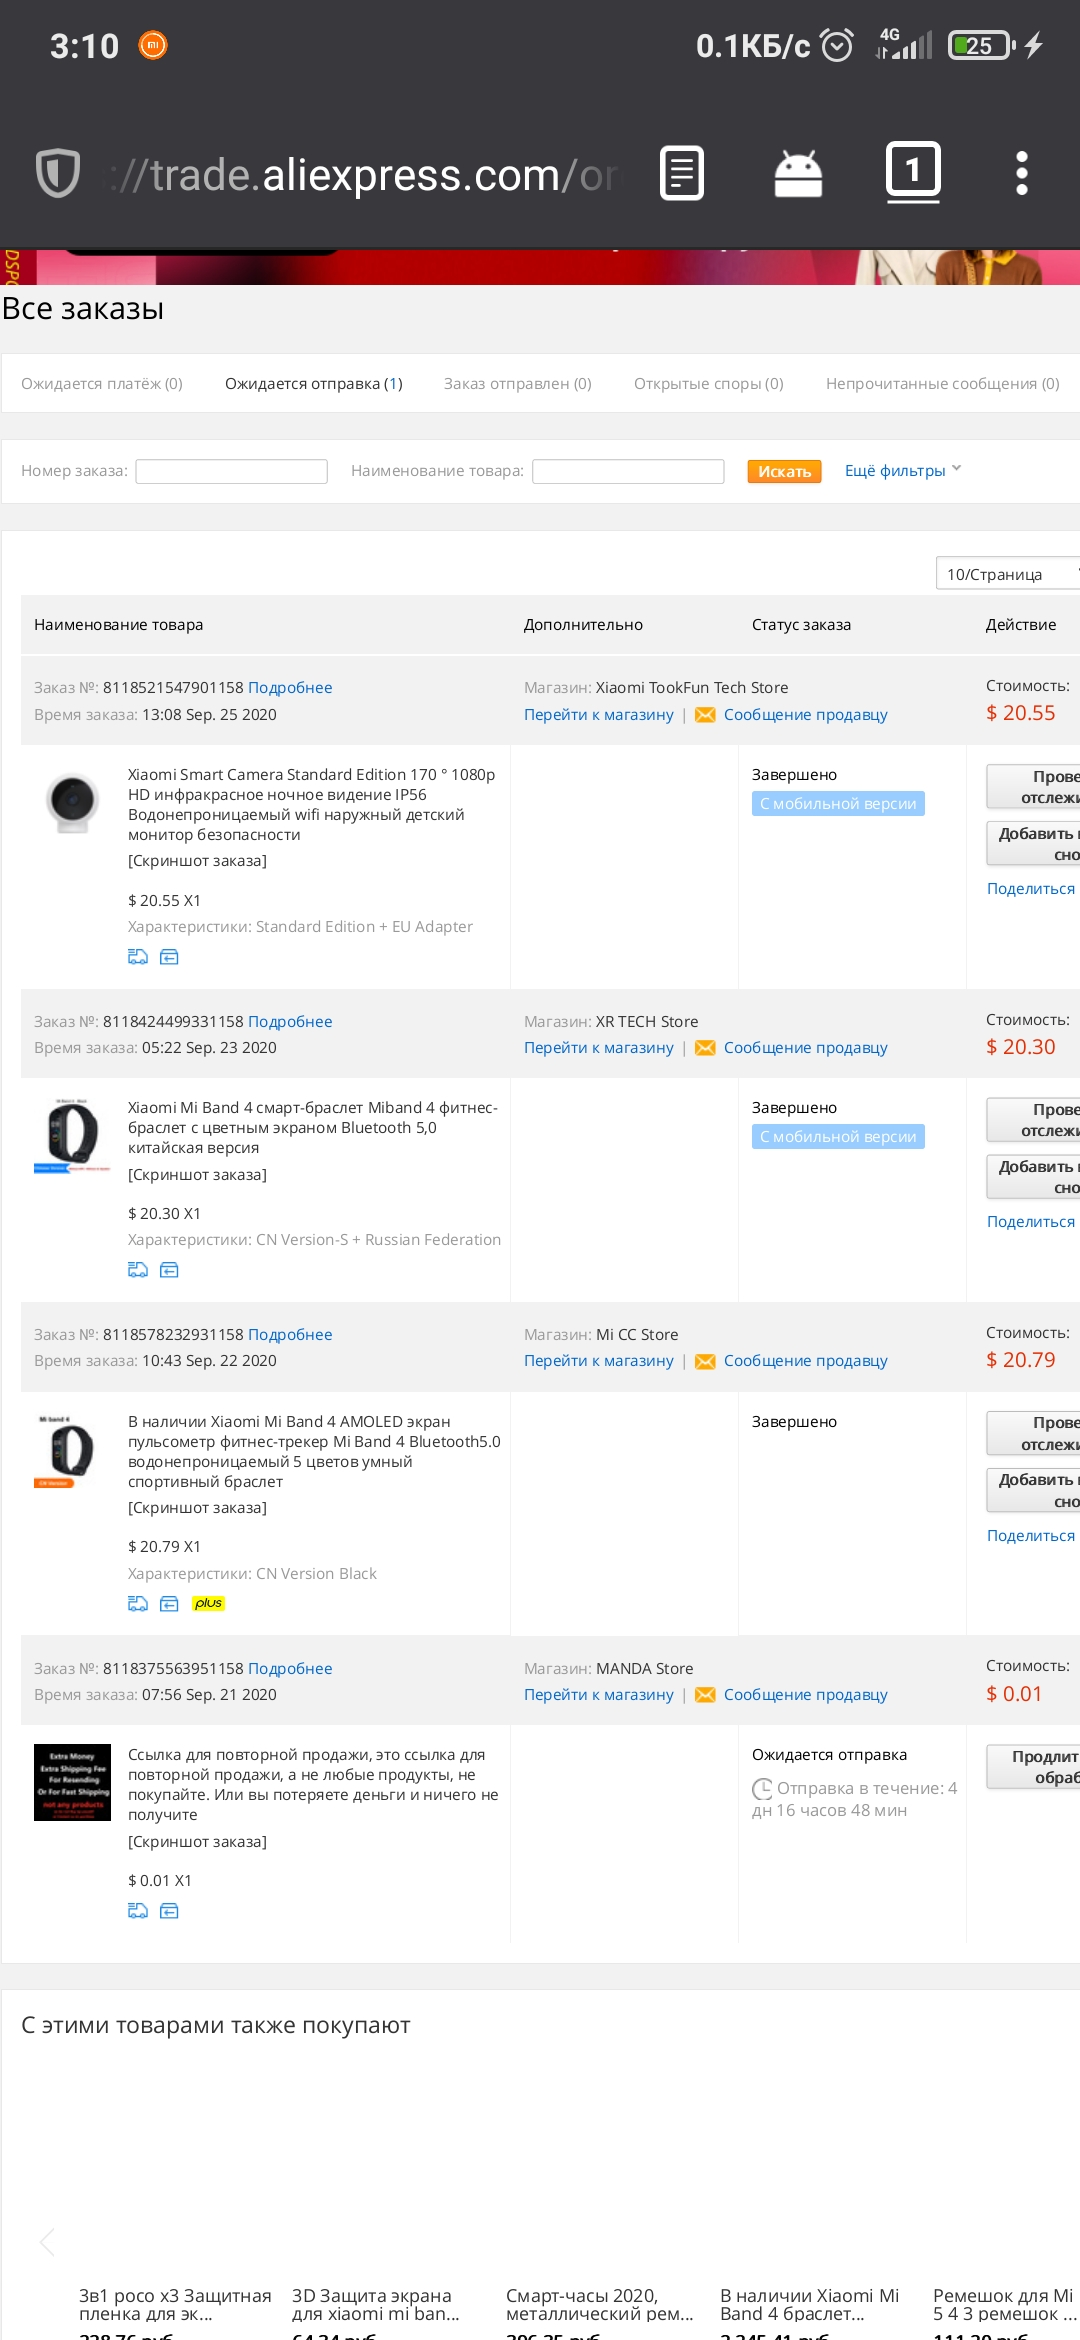The width and height of the screenshot is (1080, 2340).
Task: Click card payment icon under MANDA Store order
Action: pos(169,1911)
